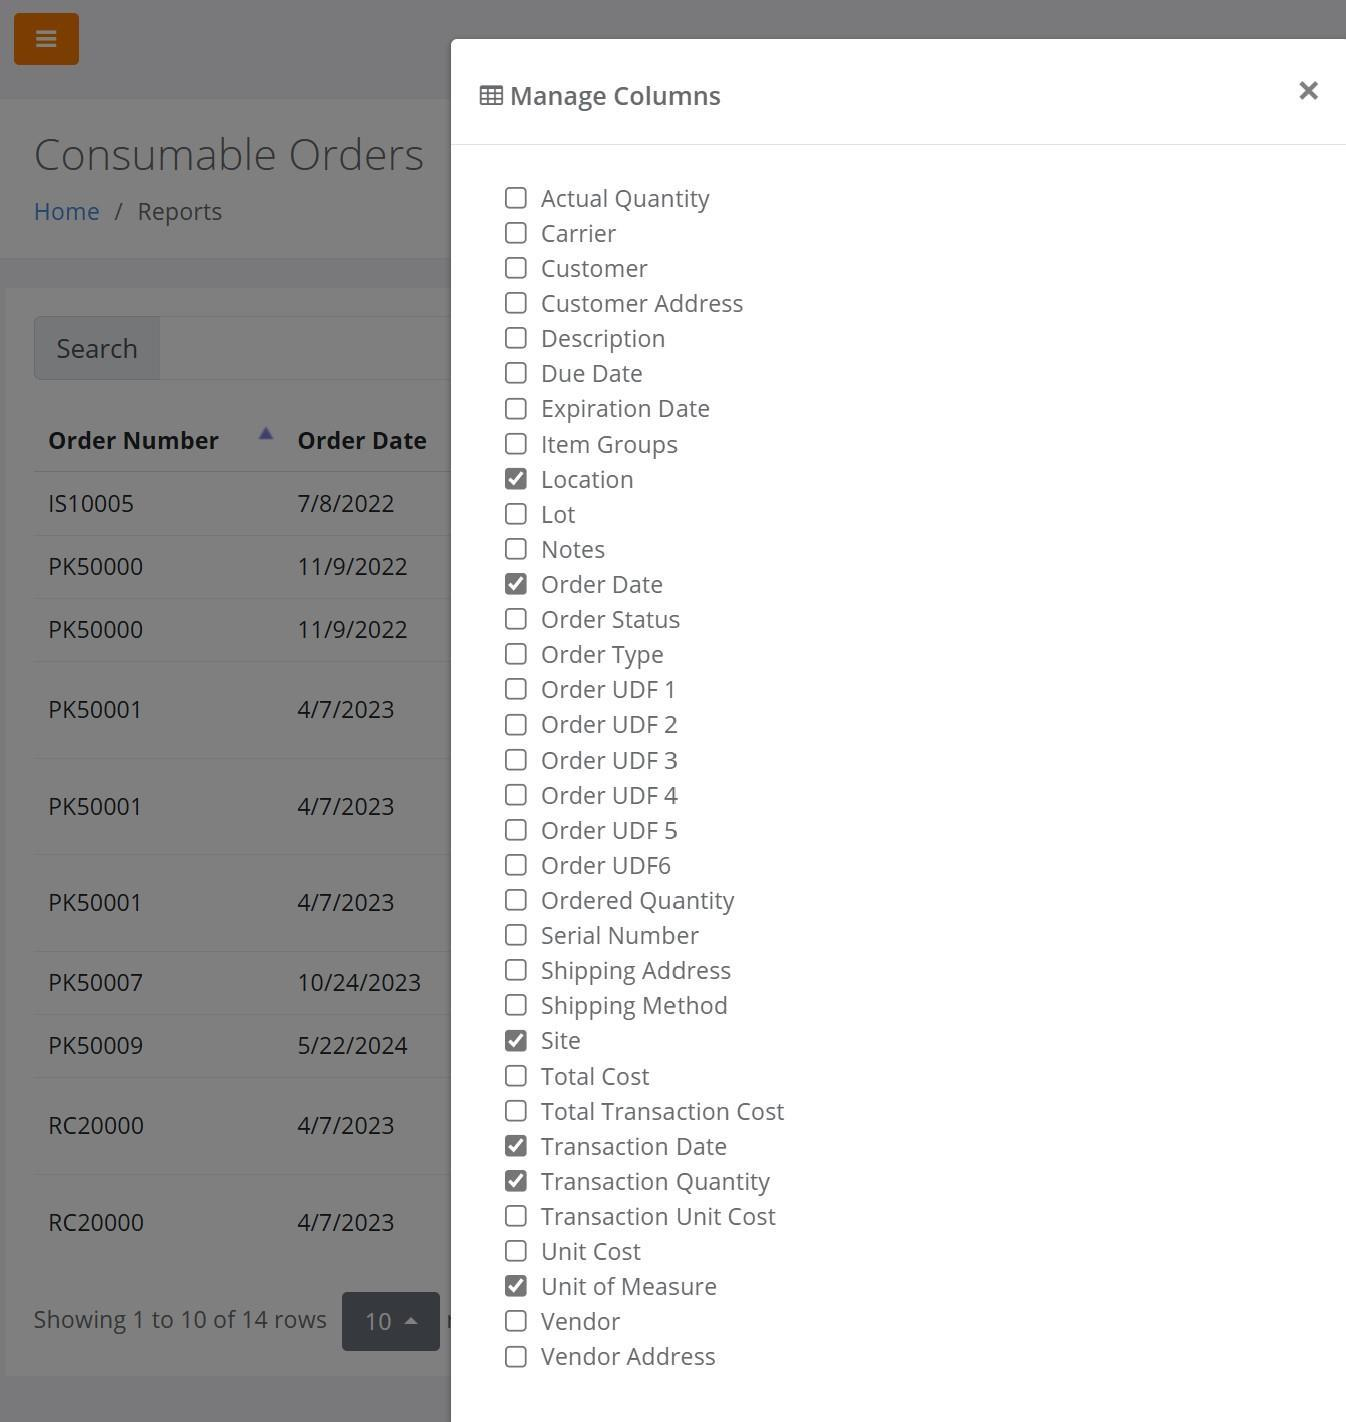Go to the Home breadcrumb link
Image resolution: width=1346 pixels, height=1422 pixels.
coord(67,212)
